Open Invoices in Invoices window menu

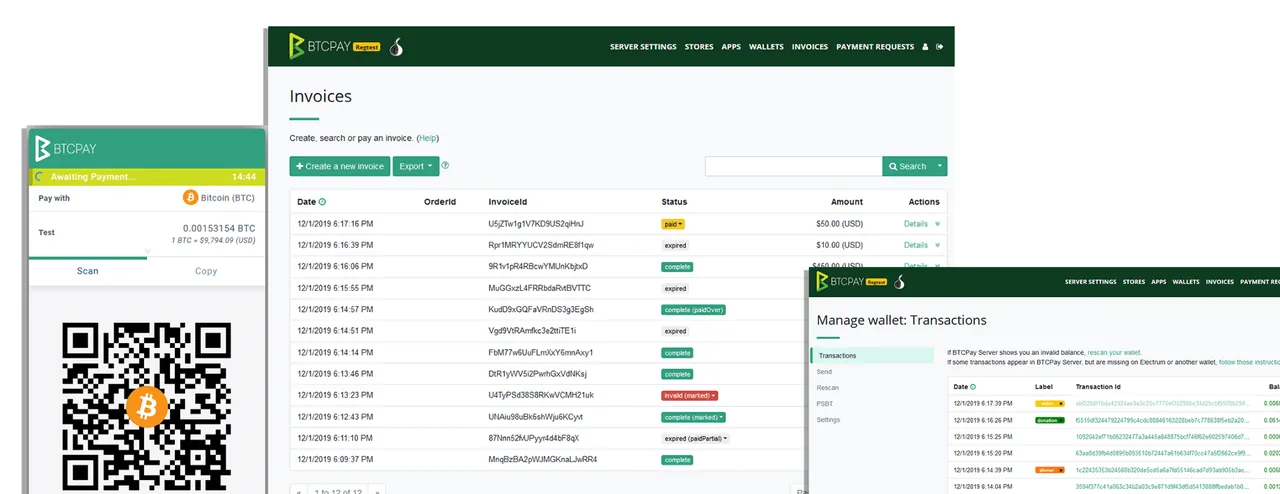(x=810, y=47)
